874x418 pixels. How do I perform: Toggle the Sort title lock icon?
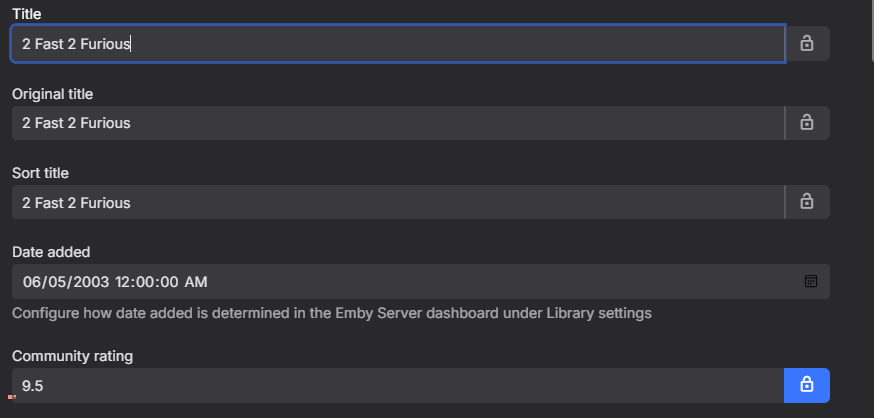[807, 201]
